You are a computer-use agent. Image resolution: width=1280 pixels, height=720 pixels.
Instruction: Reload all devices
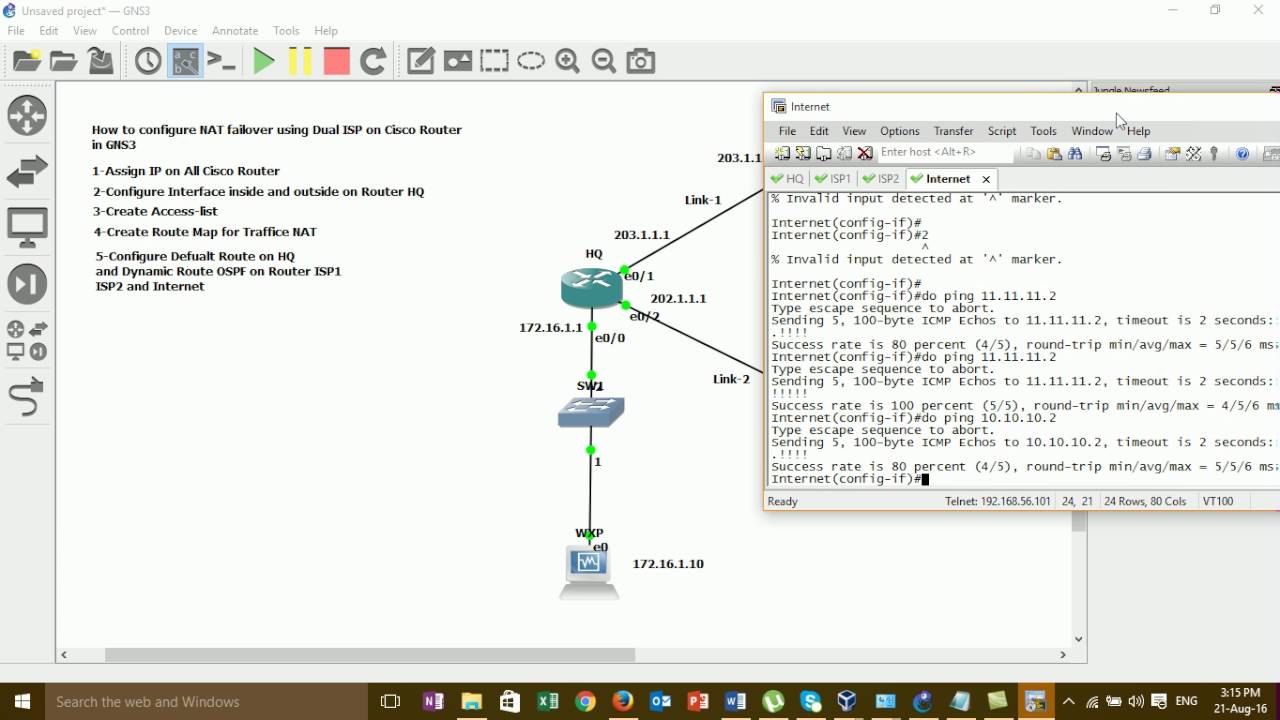pyautogui.click(x=373, y=61)
